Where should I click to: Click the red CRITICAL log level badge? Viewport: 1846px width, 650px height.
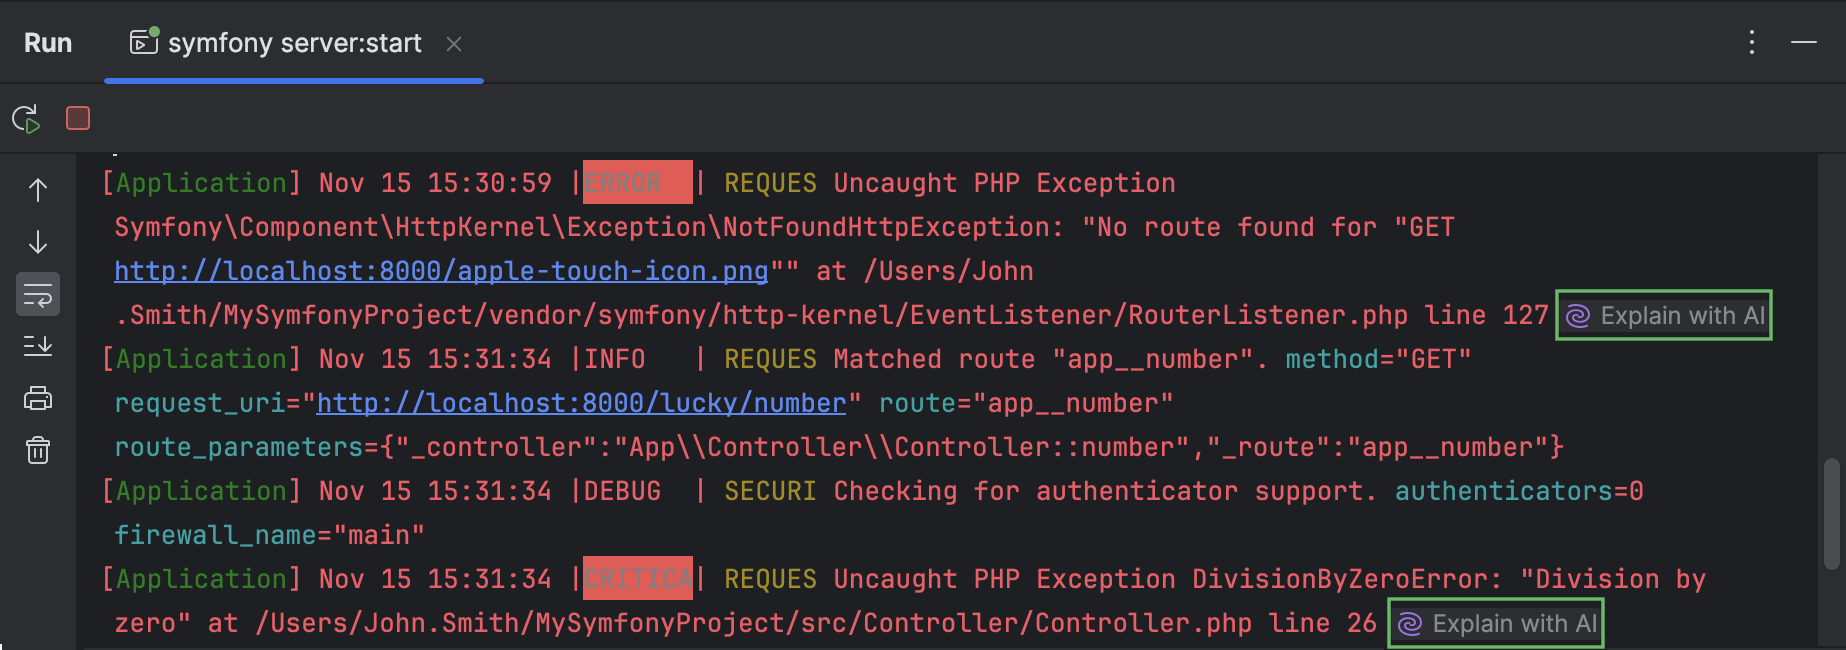coord(637,579)
